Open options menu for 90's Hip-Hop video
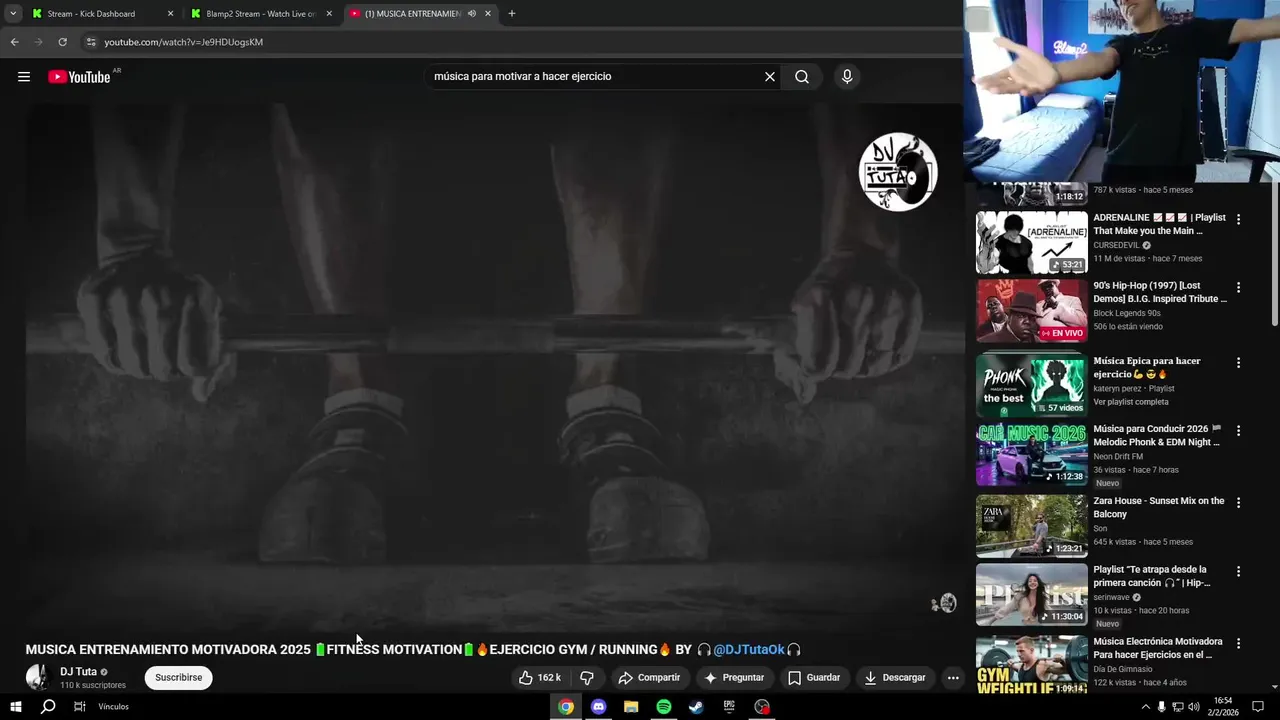 1238,287
